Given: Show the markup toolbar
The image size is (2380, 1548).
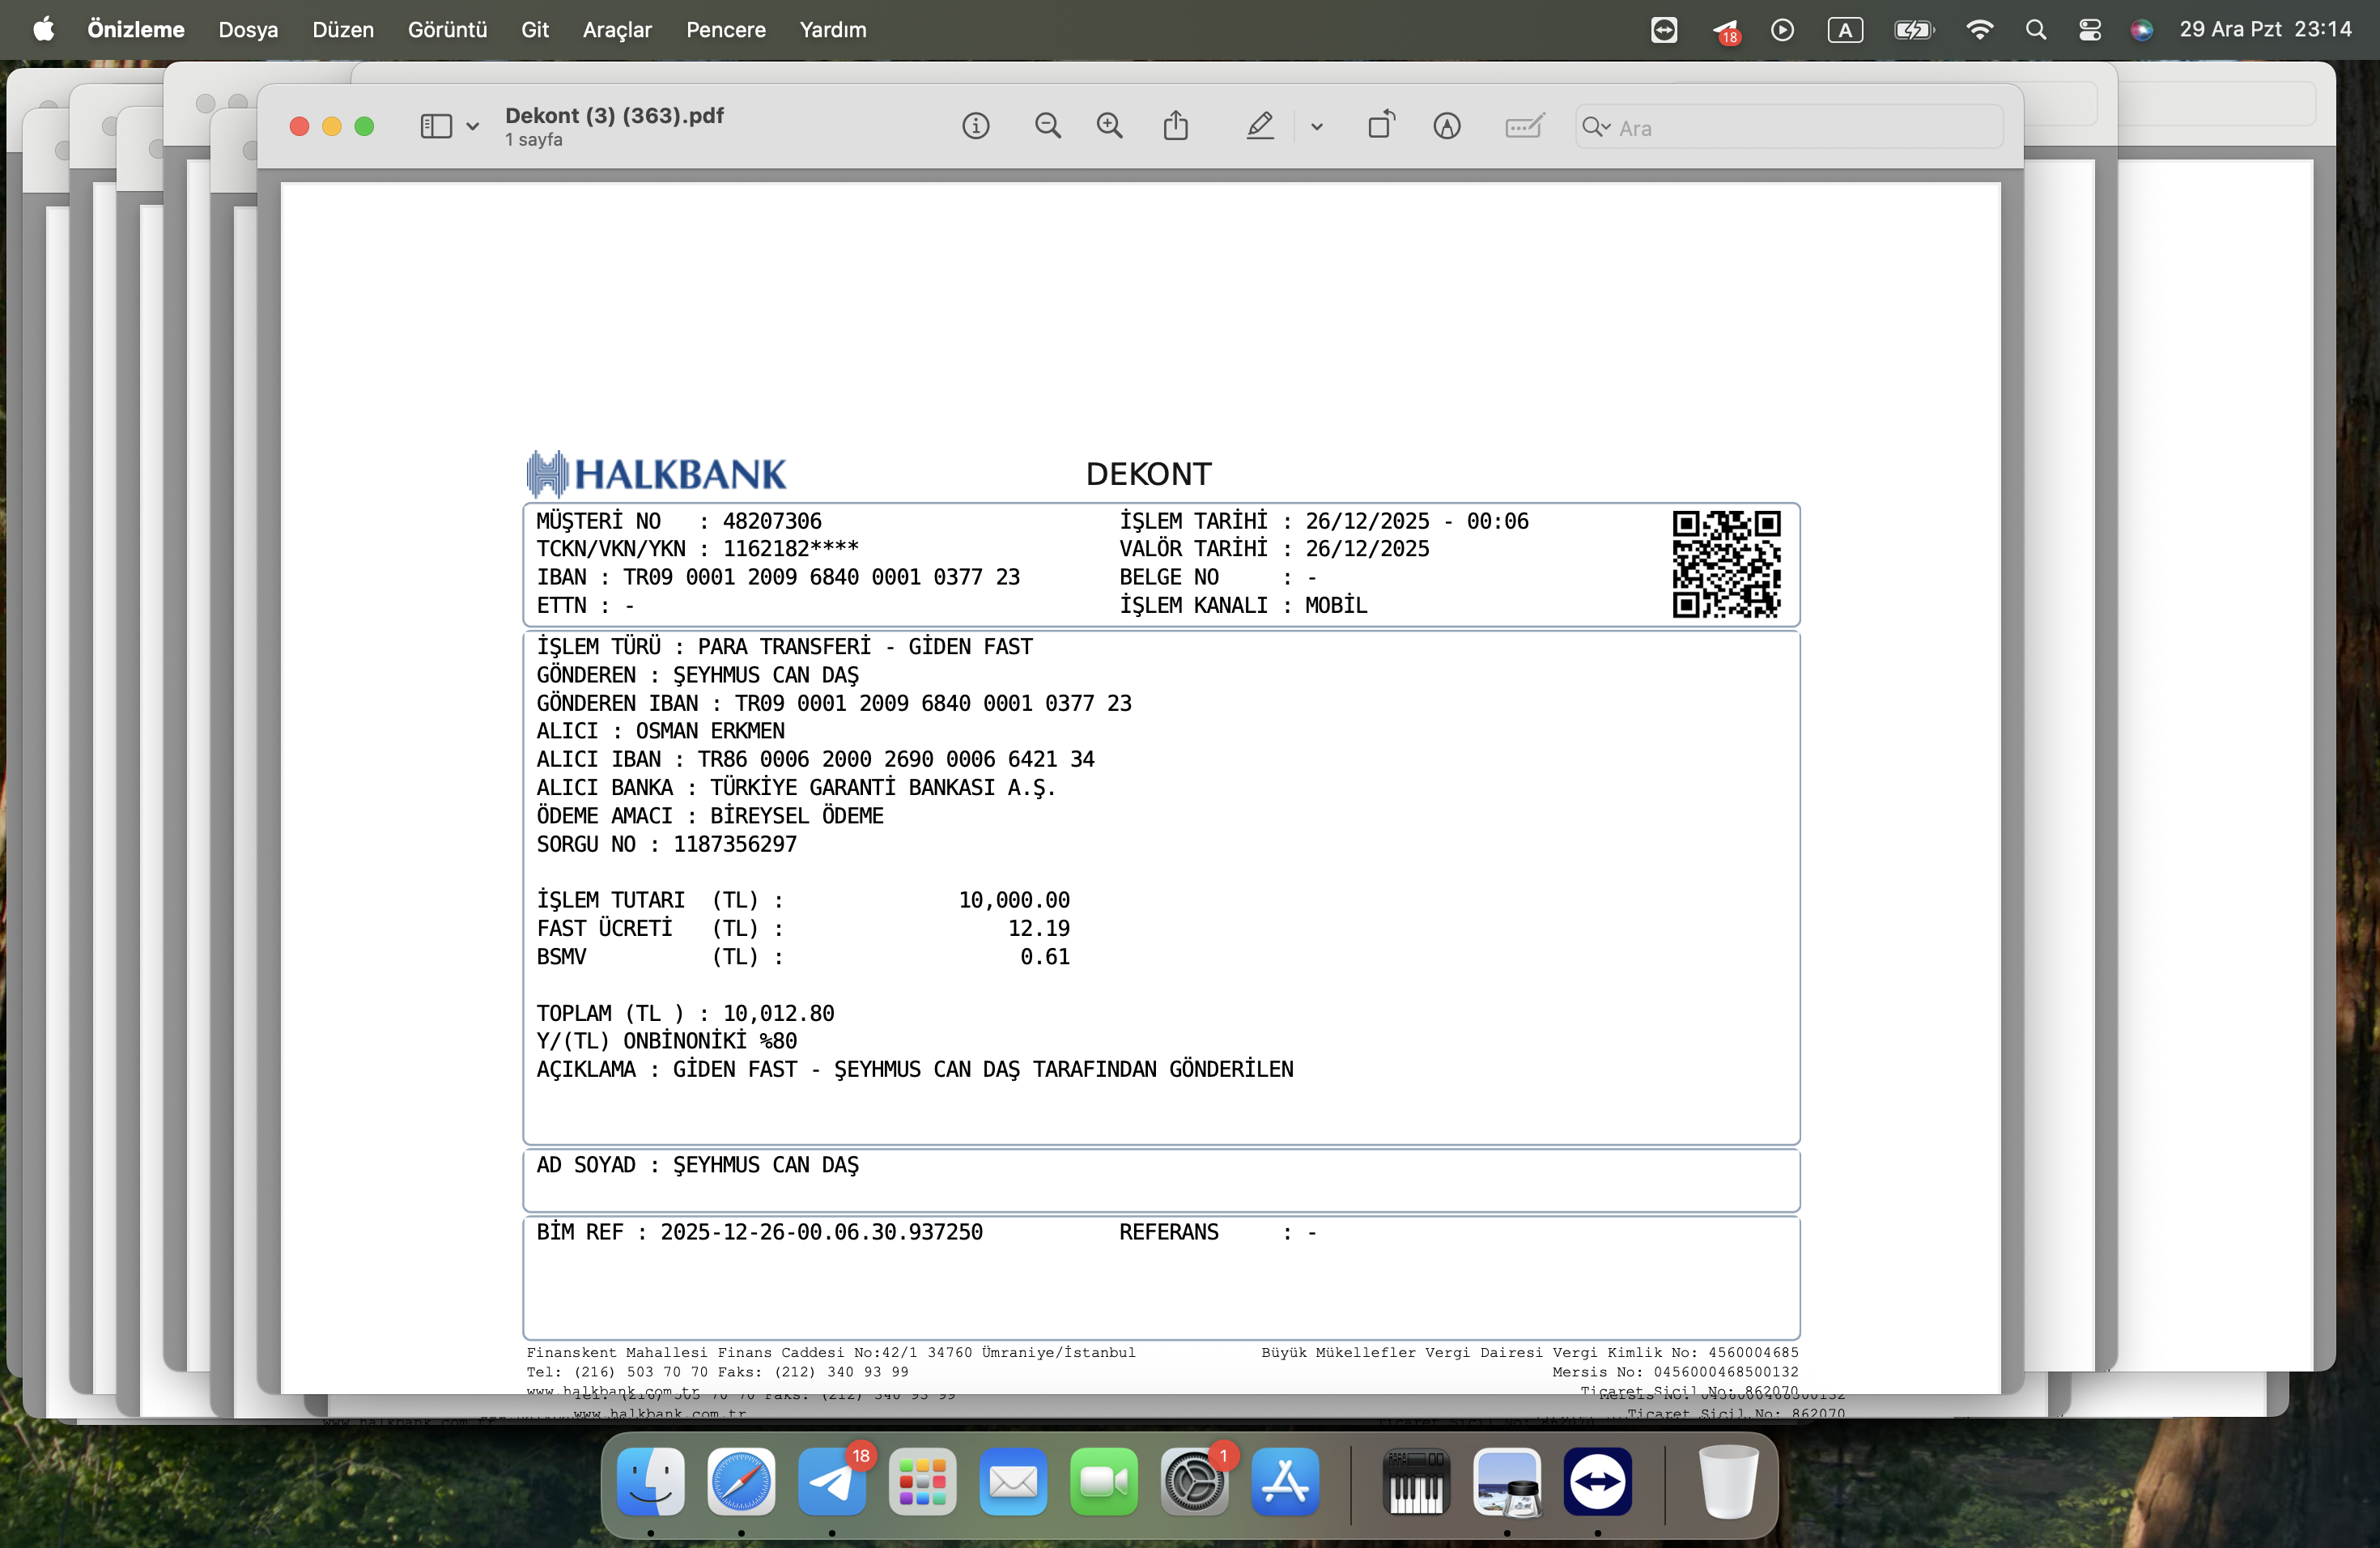Looking at the screenshot, I should [1447, 126].
